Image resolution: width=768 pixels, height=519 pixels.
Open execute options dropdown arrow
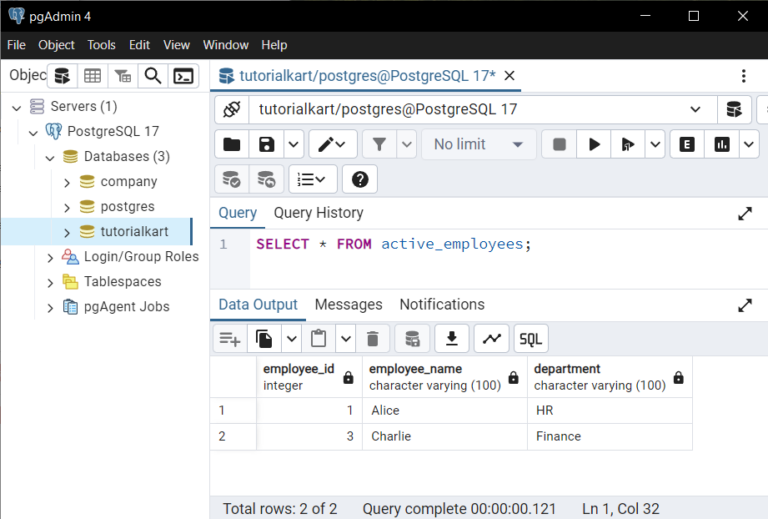coord(655,144)
